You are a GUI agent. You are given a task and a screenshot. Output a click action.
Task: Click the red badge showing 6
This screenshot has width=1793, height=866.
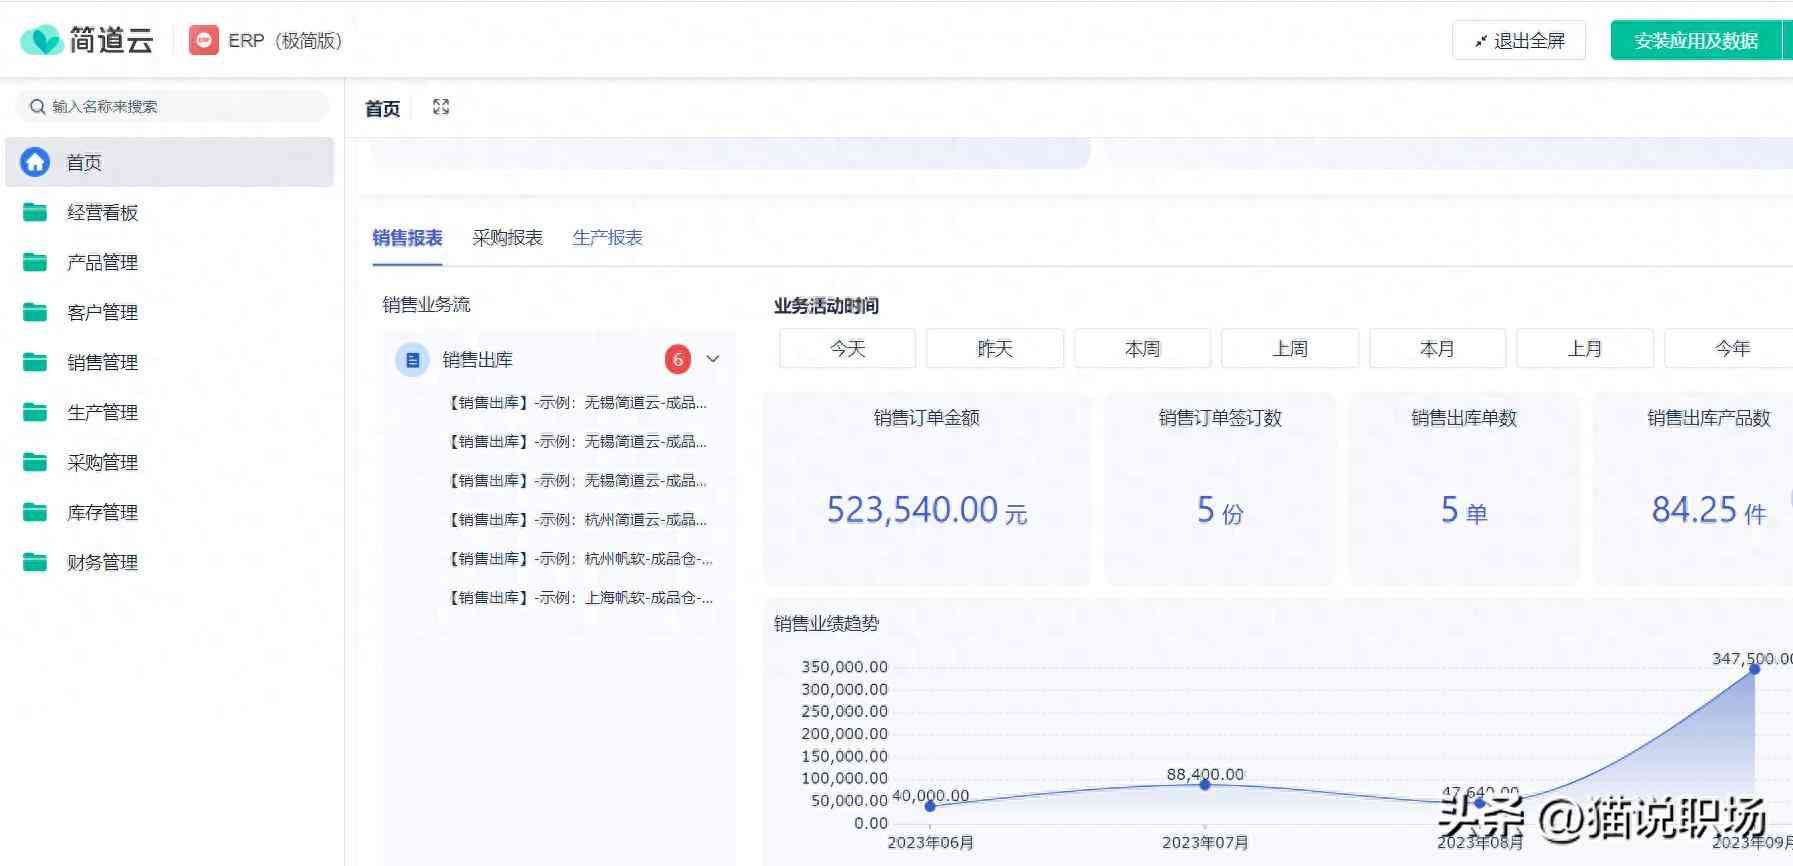pos(678,359)
